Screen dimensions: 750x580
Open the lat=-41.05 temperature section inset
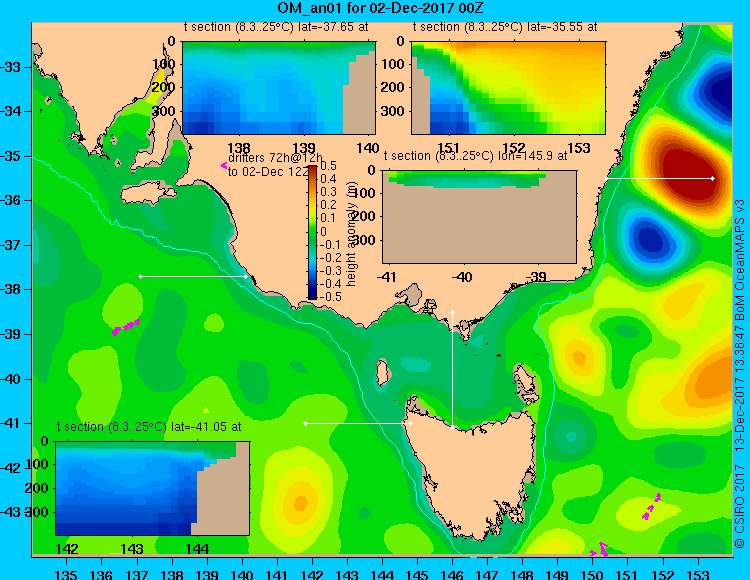coord(153,488)
